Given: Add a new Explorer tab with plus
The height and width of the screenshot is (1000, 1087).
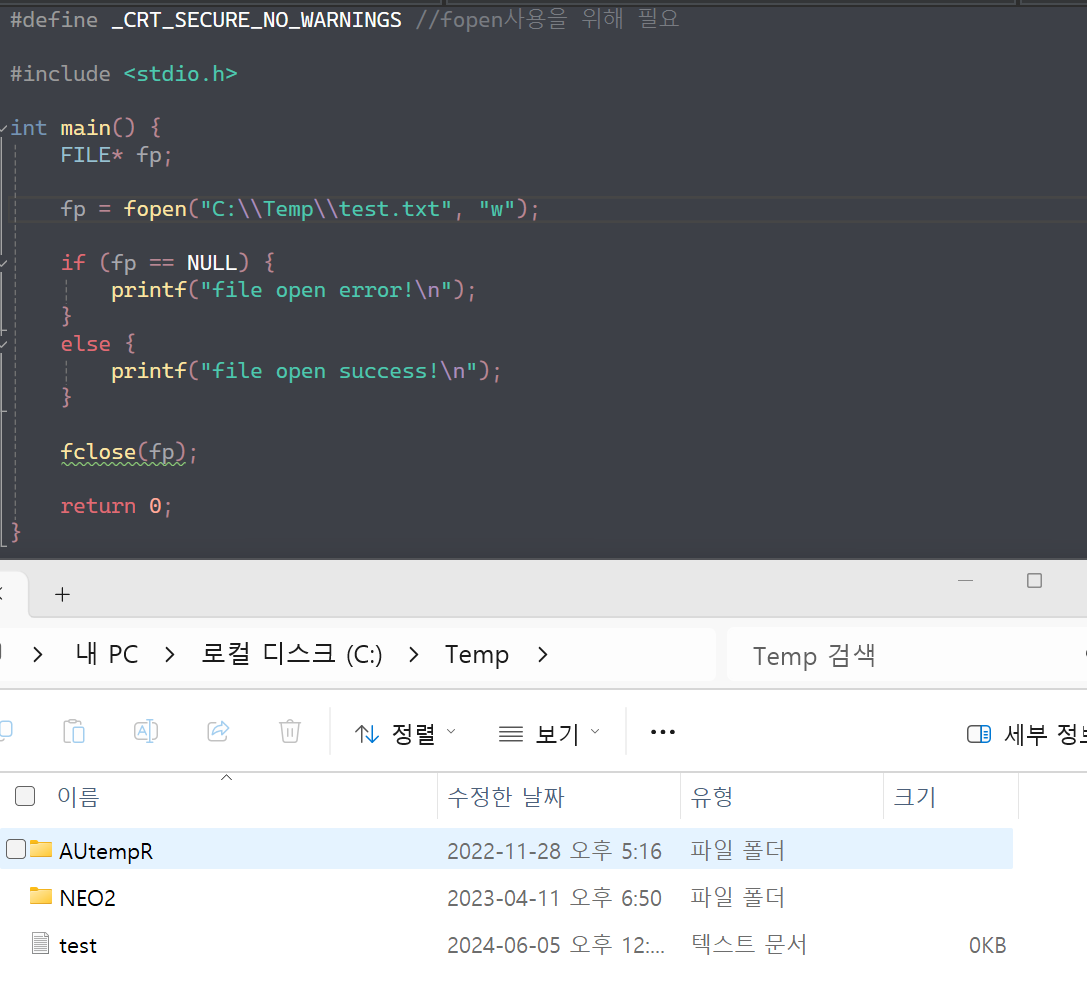Looking at the screenshot, I should pyautogui.click(x=62, y=595).
